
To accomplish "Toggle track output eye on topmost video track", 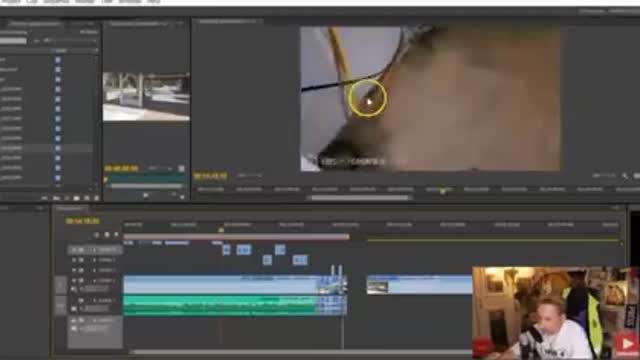I will click(x=74, y=249).
